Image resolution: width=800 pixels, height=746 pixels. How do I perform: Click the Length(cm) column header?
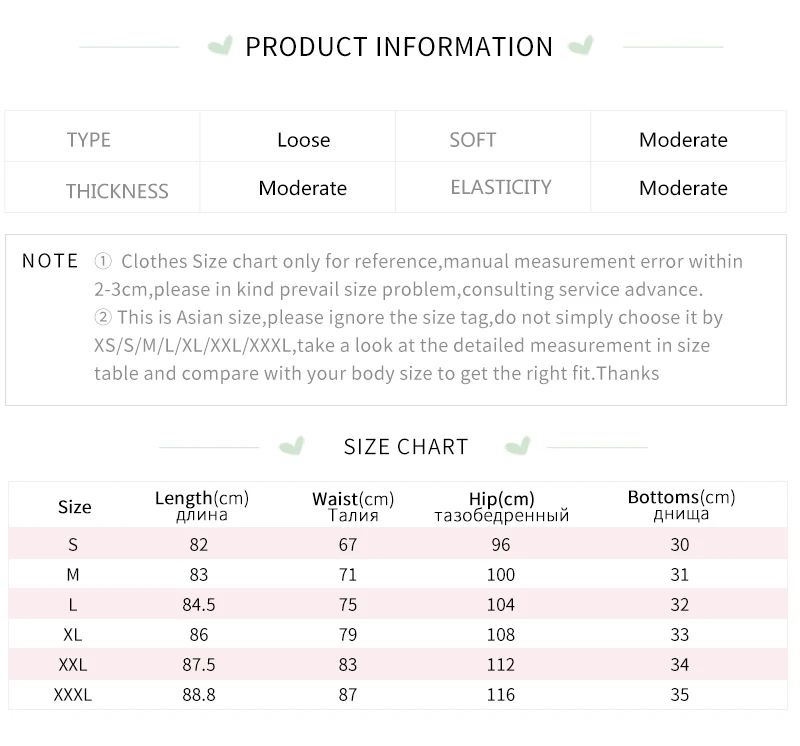pos(202,506)
